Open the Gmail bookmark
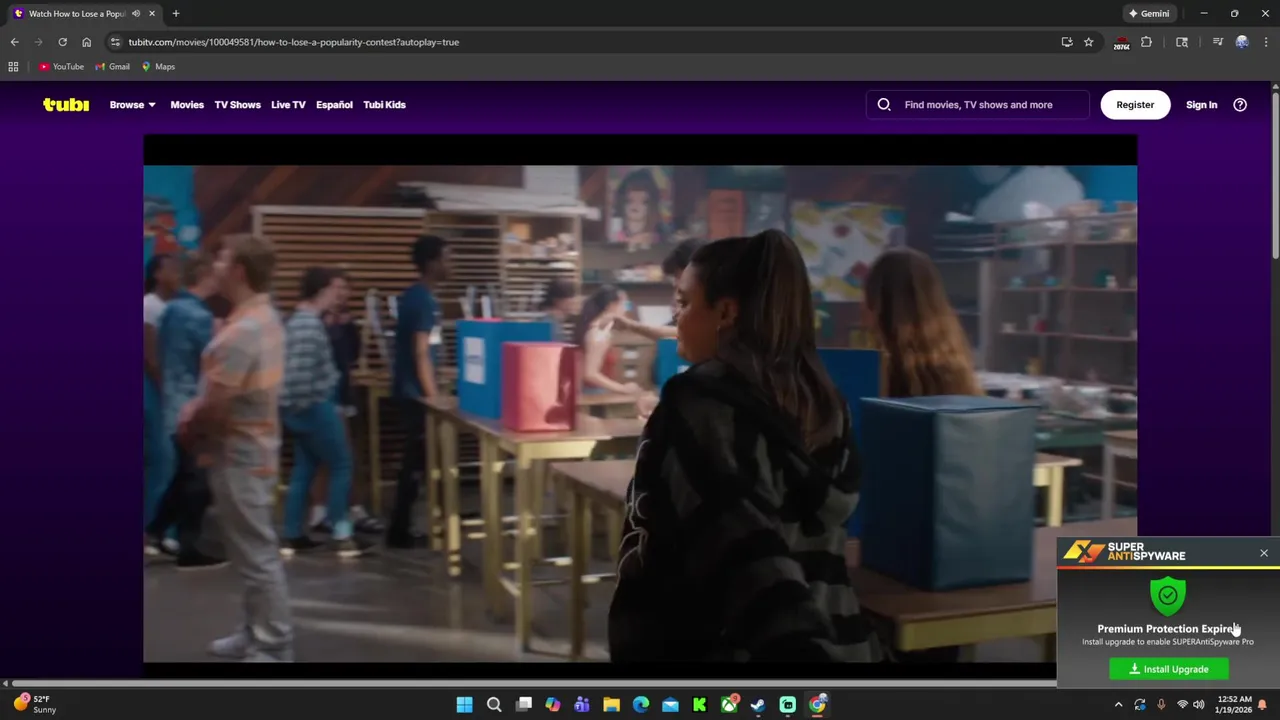This screenshot has height=720, width=1280. point(112,66)
